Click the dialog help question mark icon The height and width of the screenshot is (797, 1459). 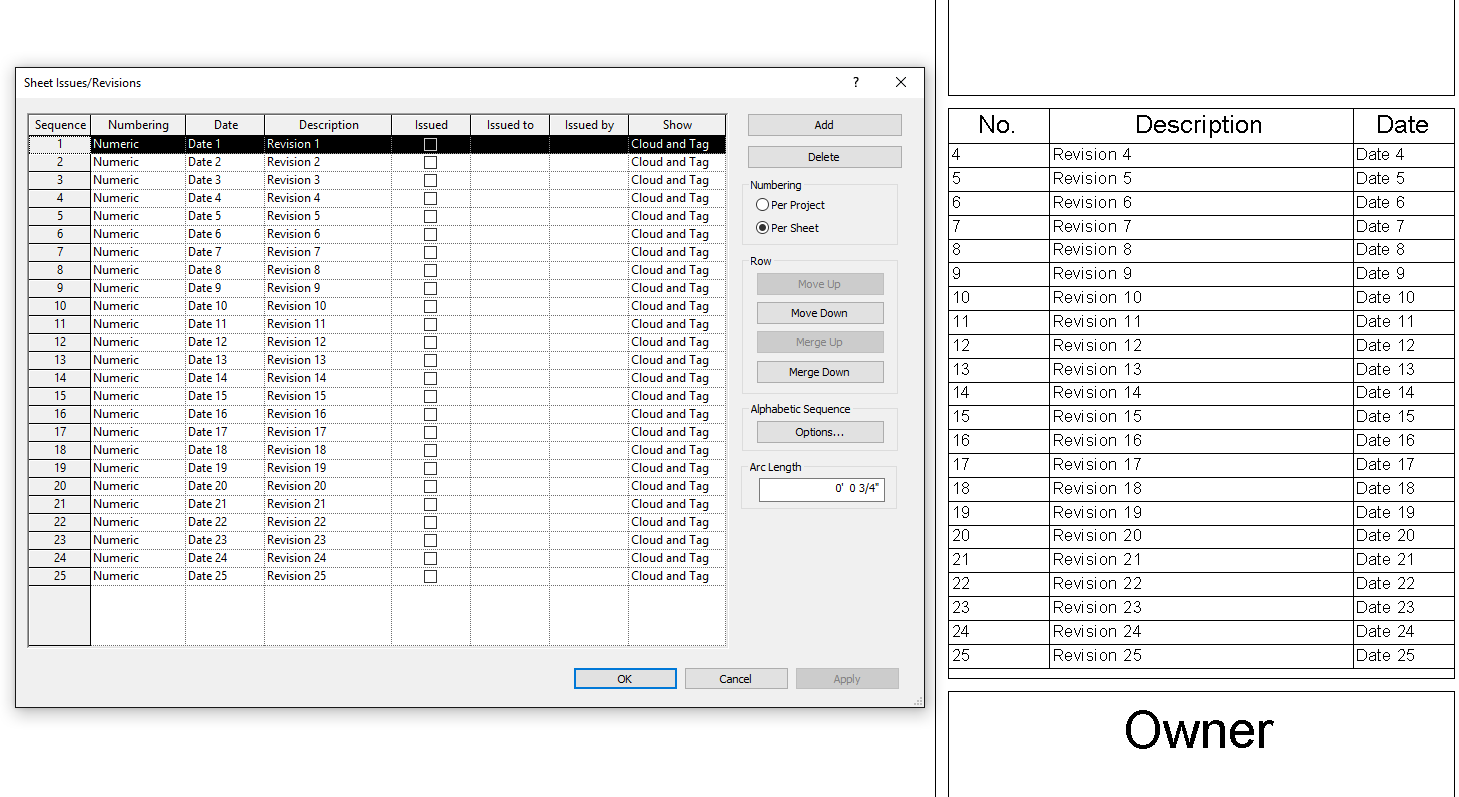pos(855,83)
